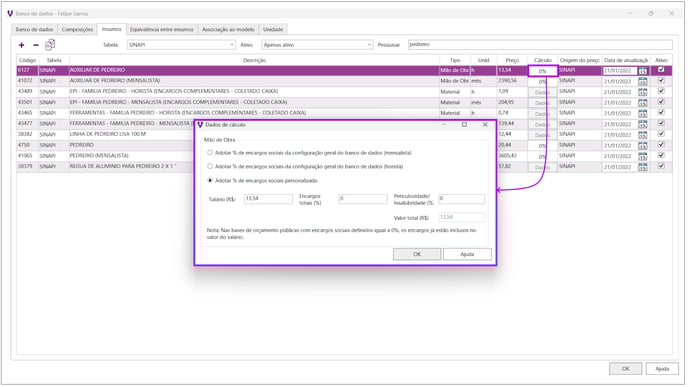Go to Equivalência entre insumos tab
The image size is (688, 387).
[x=161, y=29]
